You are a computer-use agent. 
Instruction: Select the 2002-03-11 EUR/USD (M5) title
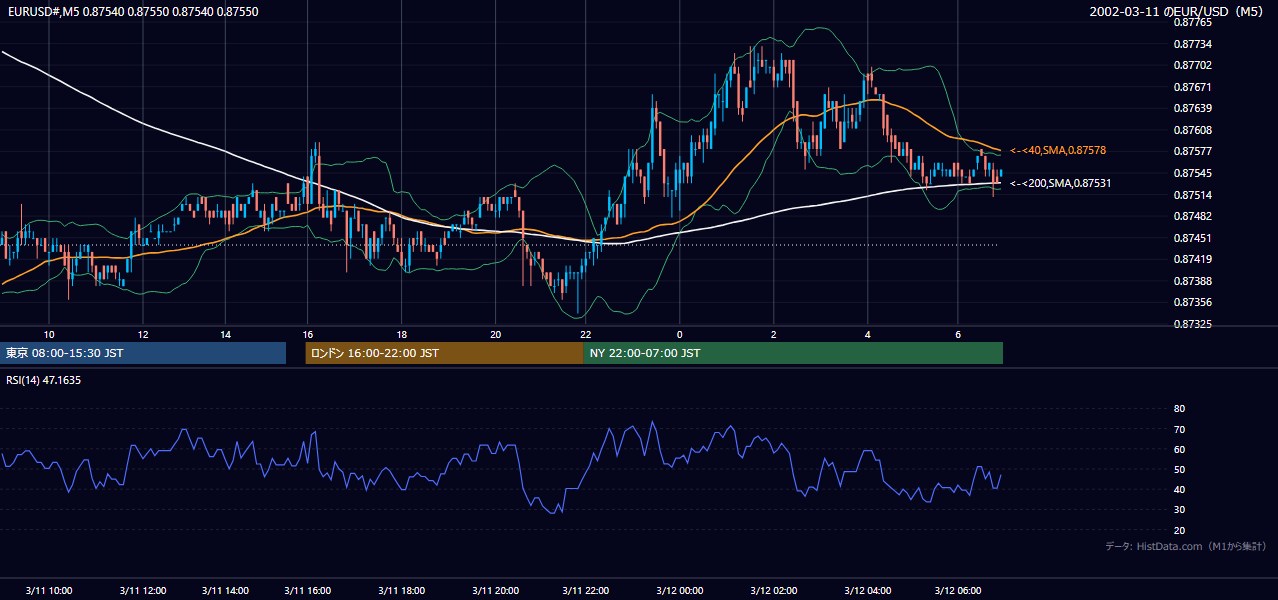pyautogui.click(x=1178, y=11)
